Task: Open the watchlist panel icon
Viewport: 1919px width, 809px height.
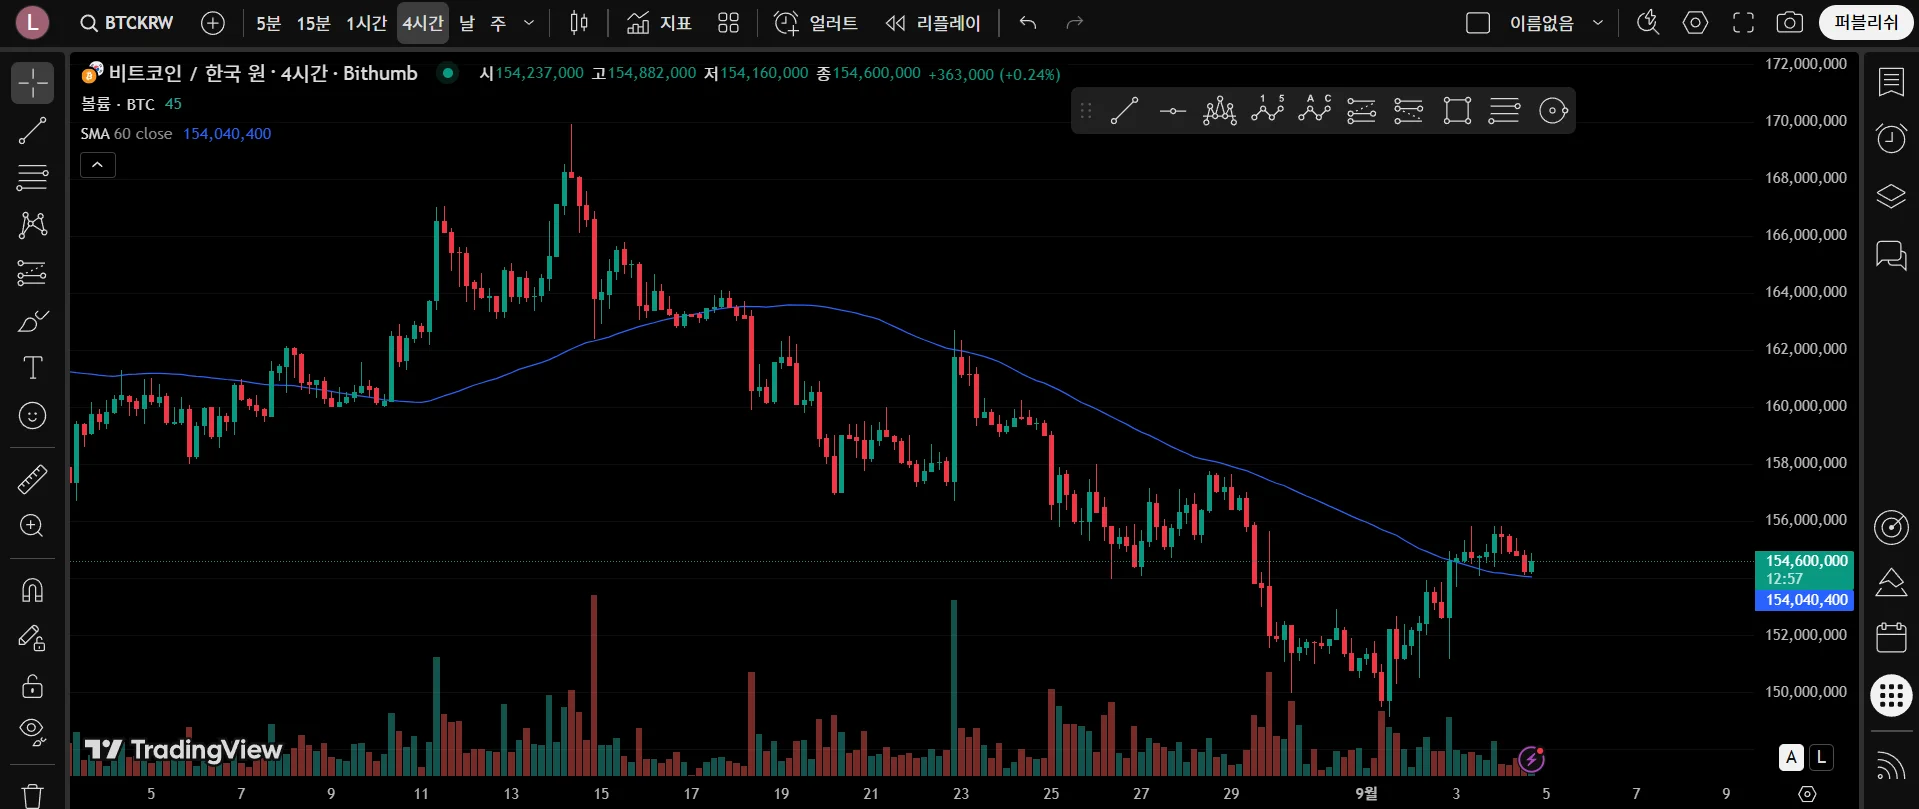Action: [1891, 82]
